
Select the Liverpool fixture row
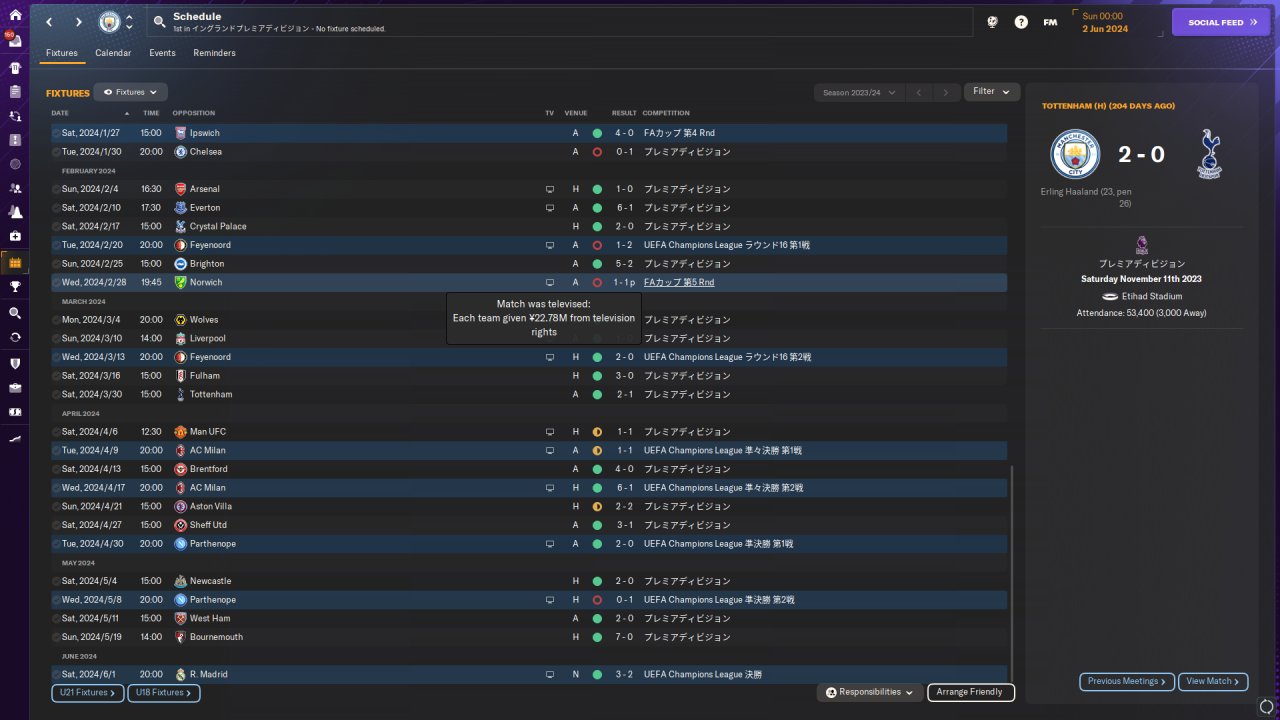point(529,339)
